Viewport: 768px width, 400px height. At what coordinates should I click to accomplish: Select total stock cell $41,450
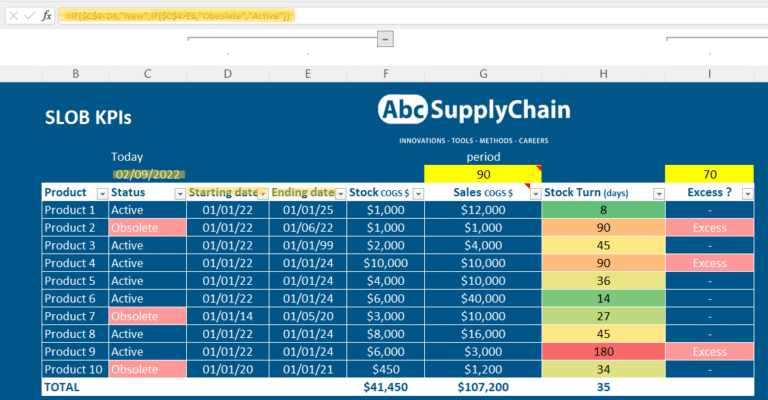tap(385, 387)
